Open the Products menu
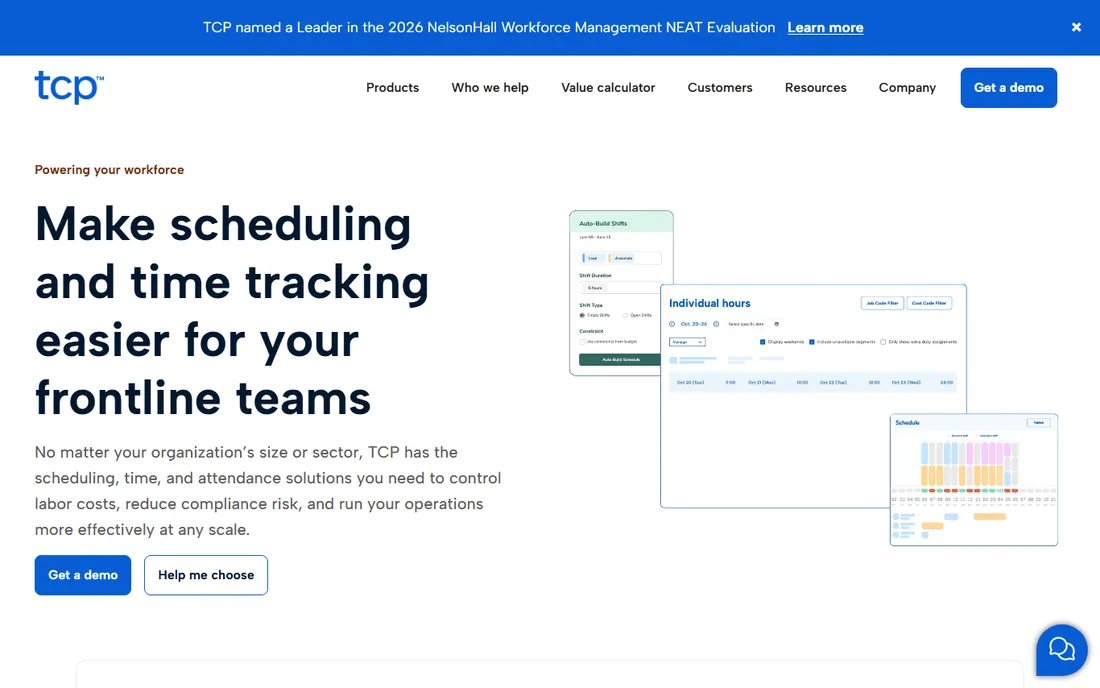This screenshot has height=688, width=1100. [392, 88]
